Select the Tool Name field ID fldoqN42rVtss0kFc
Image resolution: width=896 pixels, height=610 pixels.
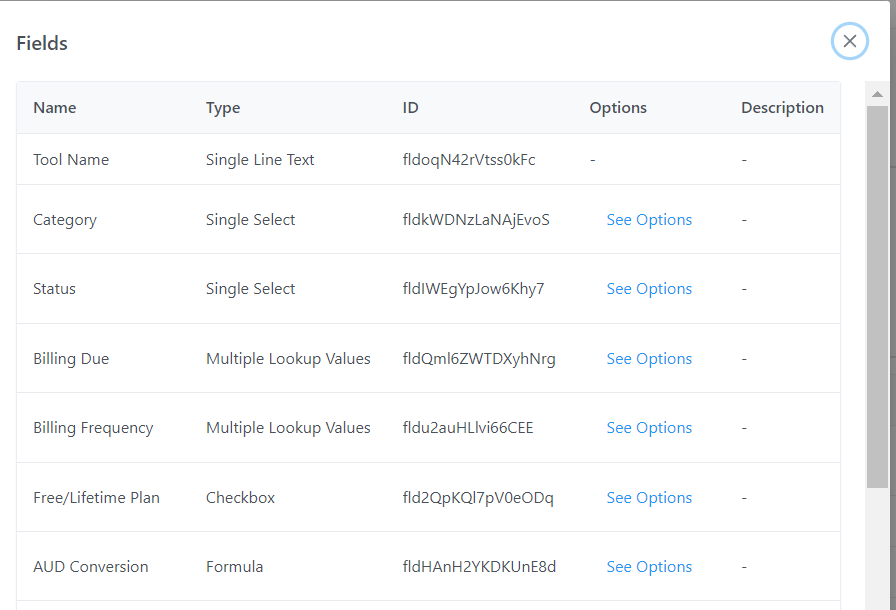[x=469, y=160]
